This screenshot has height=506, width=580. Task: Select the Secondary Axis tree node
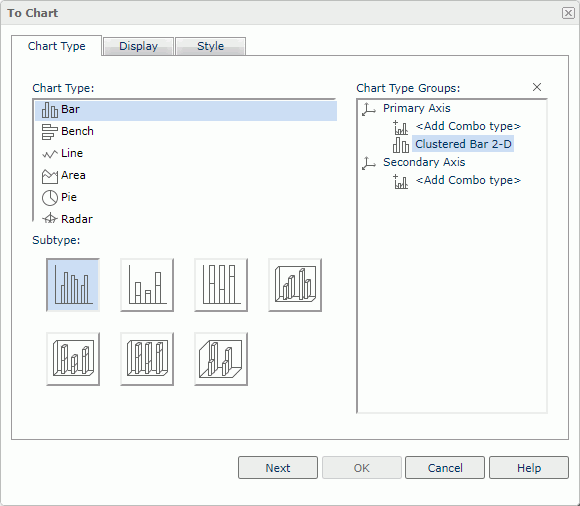point(424,162)
